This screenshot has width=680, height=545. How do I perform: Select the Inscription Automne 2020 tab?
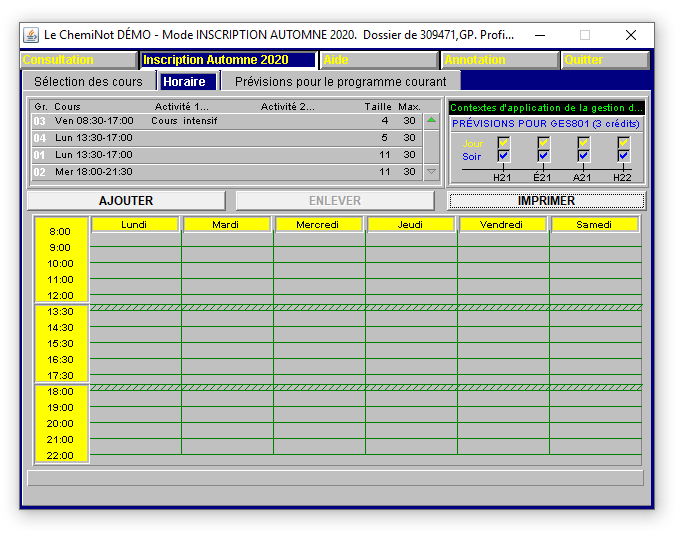pyautogui.click(x=229, y=60)
